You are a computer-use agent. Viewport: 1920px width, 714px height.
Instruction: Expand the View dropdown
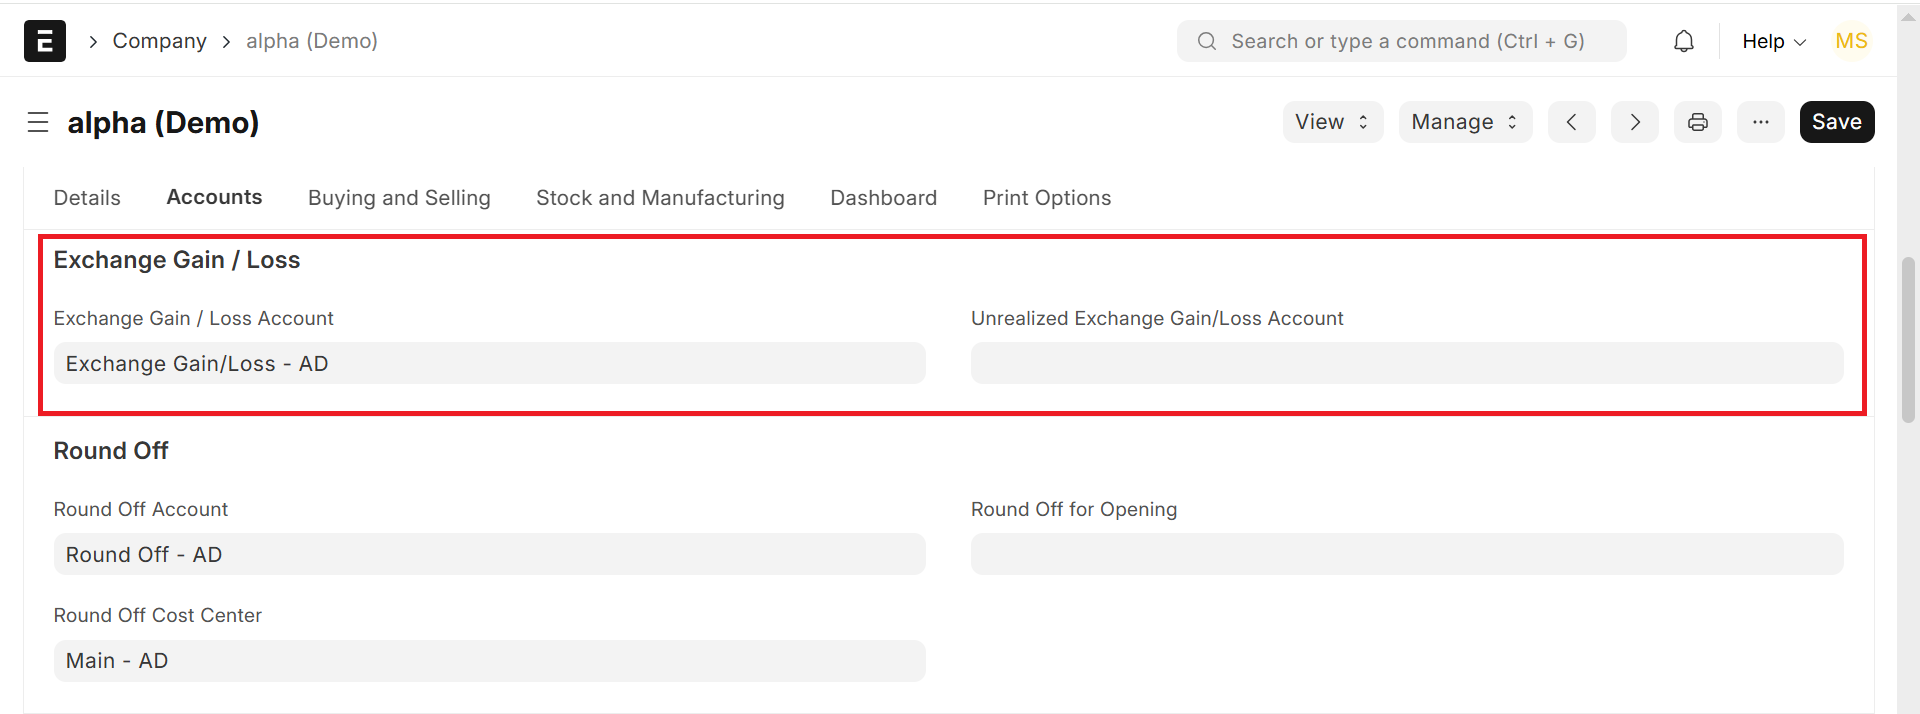(1332, 122)
